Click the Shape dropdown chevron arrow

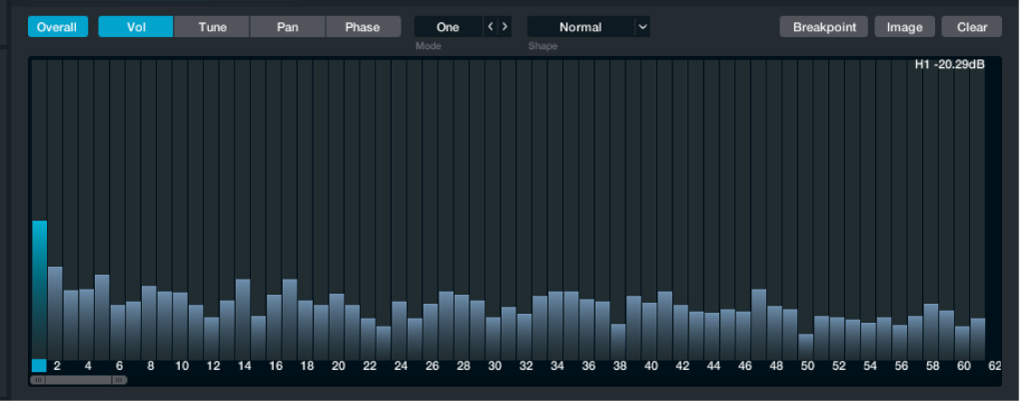click(x=642, y=27)
